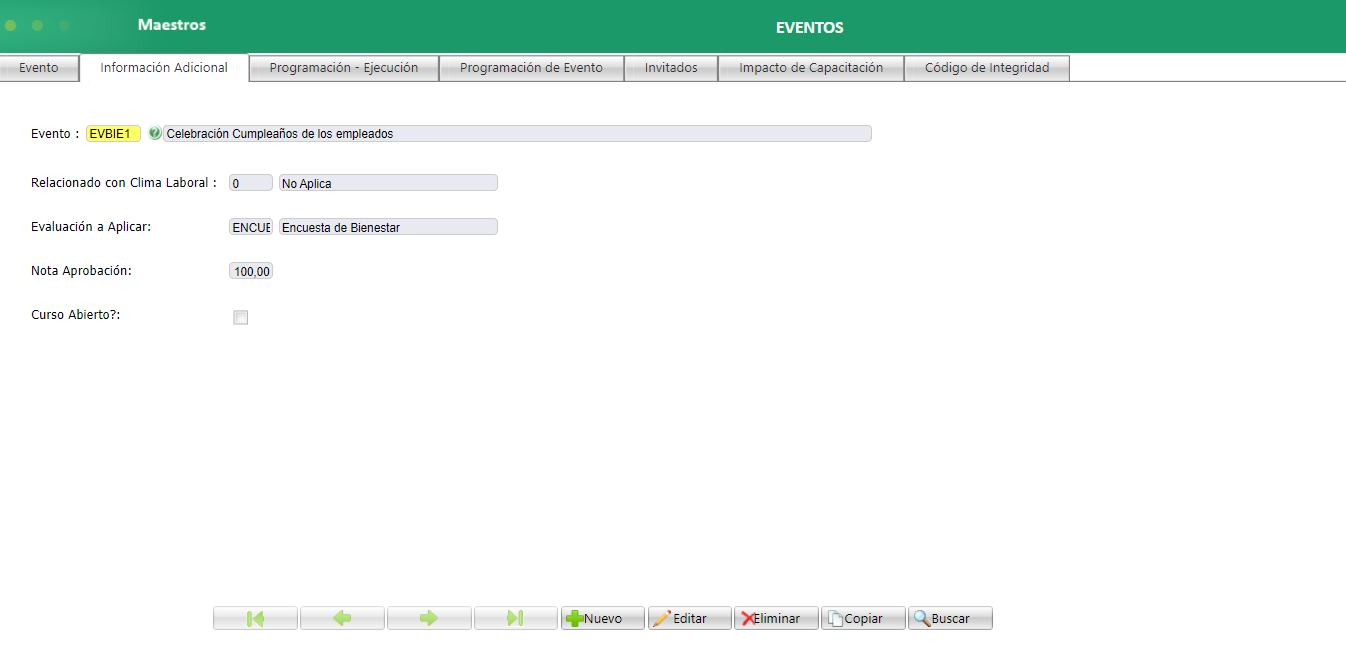The width and height of the screenshot is (1346, 652).
Task: Click the EVBIE1 event code field
Action: [113, 133]
